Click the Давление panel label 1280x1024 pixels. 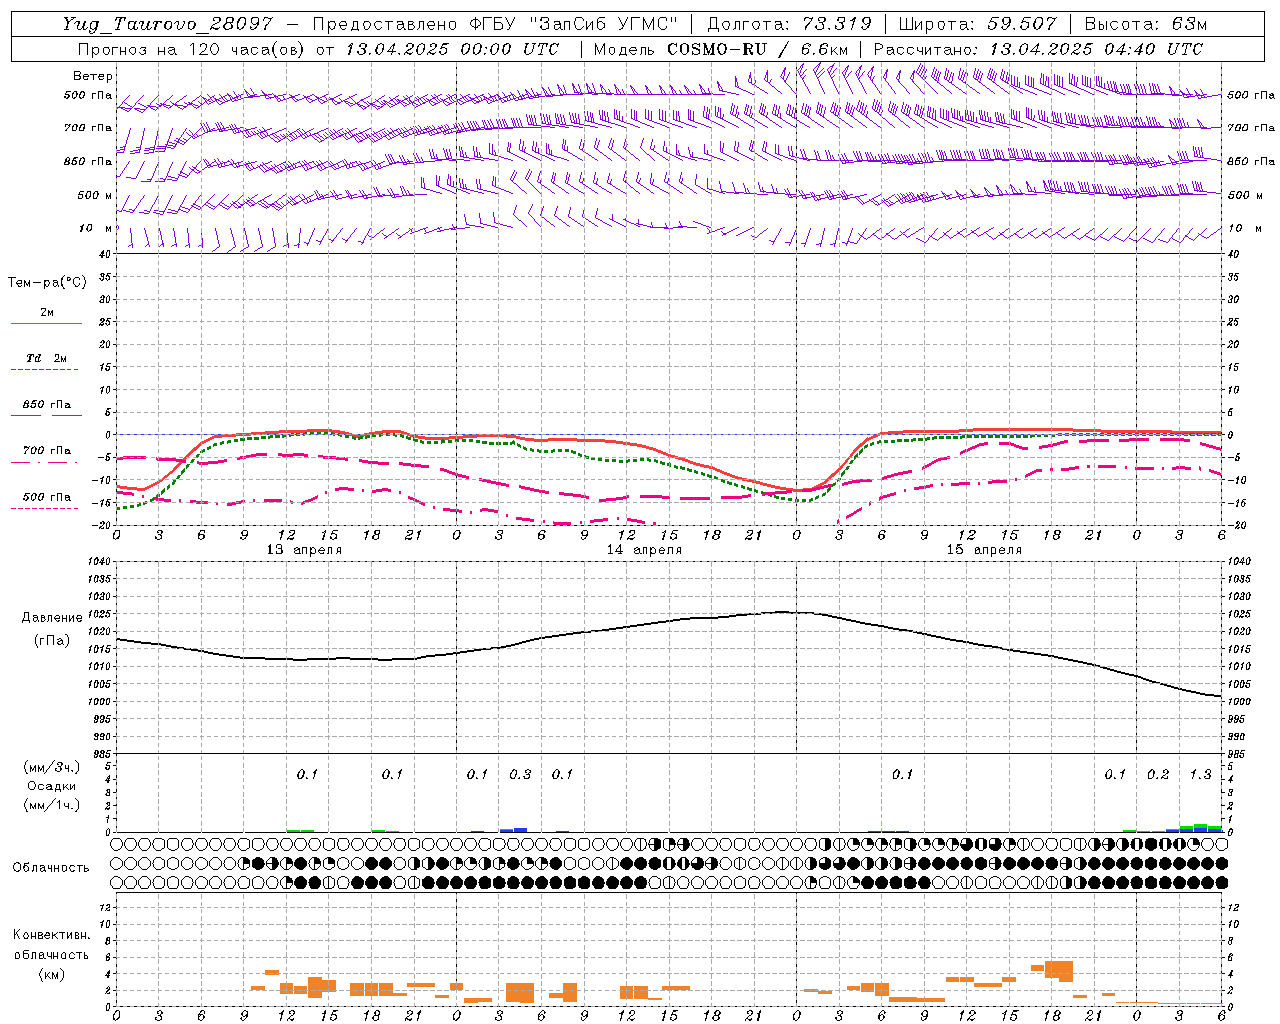(52, 618)
